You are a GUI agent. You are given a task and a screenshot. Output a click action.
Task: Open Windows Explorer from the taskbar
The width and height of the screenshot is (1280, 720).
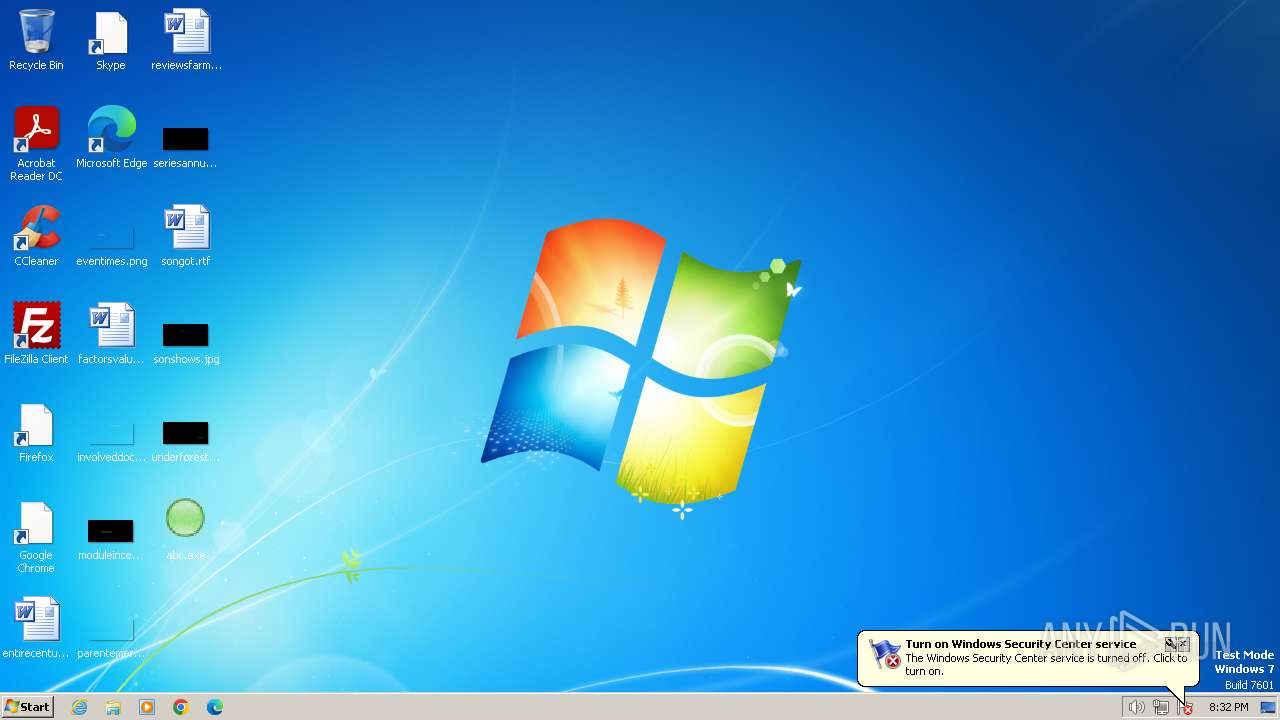click(x=113, y=707)
